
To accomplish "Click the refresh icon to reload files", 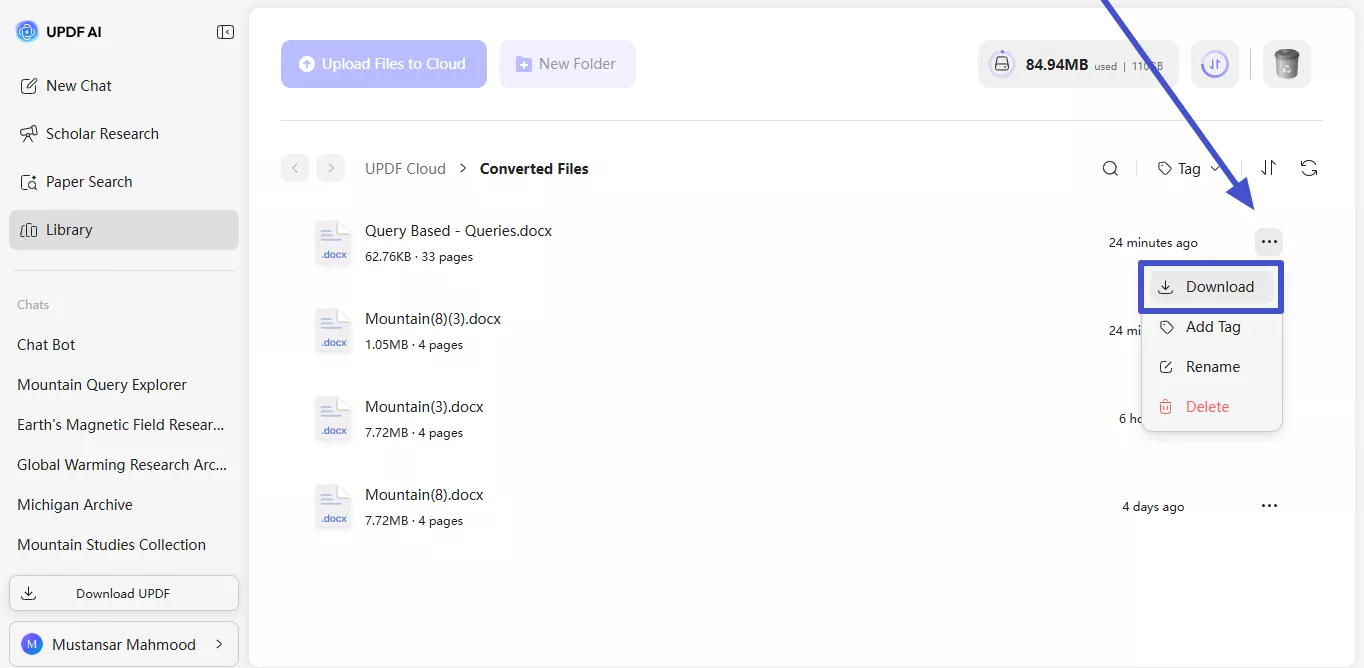I will (x=1309, y=168).
